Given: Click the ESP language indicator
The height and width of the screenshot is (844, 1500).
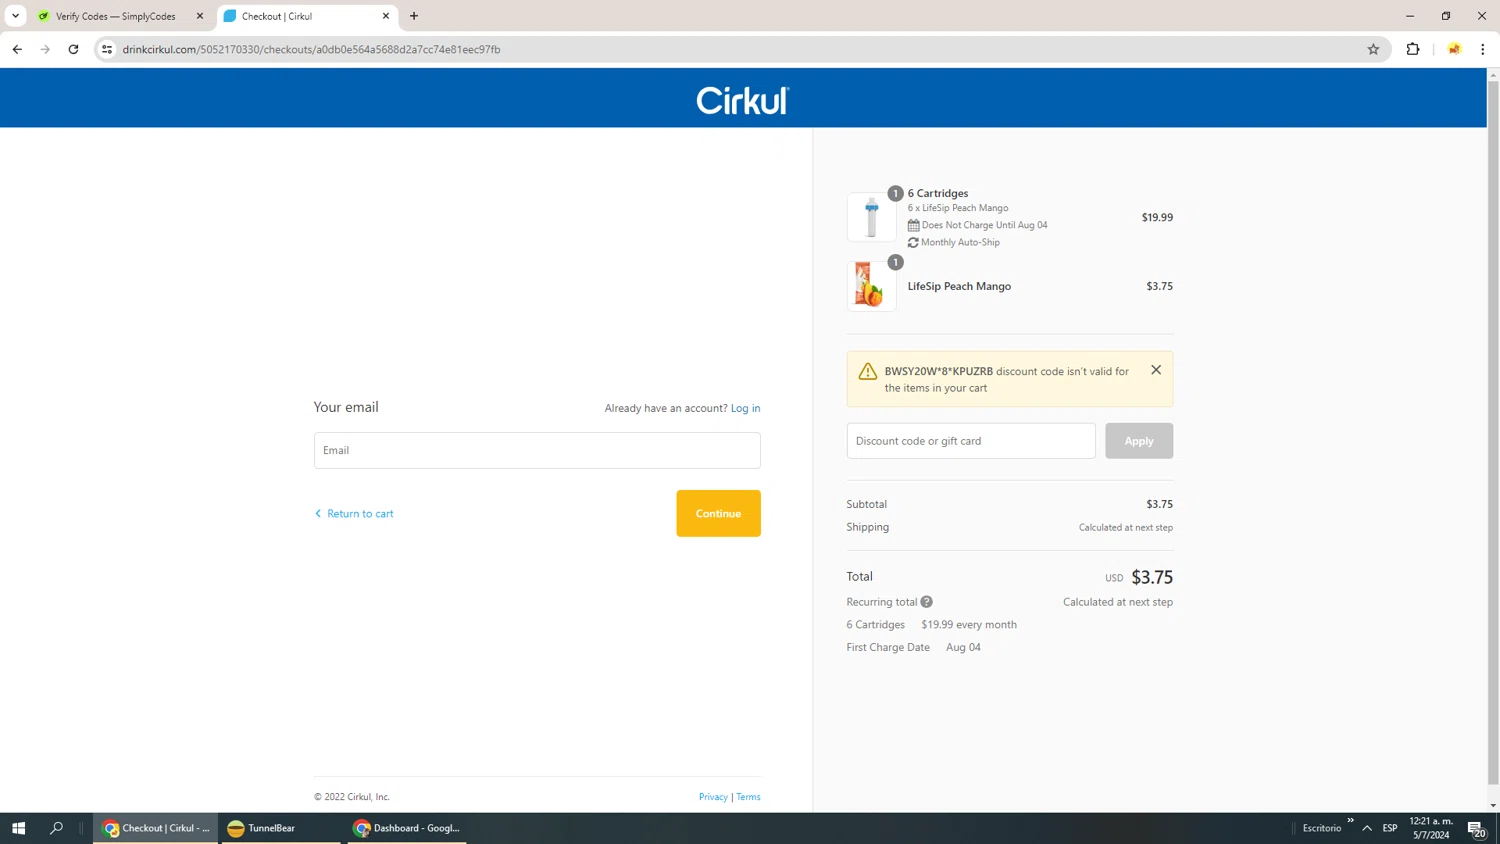Looking at the screenshot, I should tap(1390, 828).
